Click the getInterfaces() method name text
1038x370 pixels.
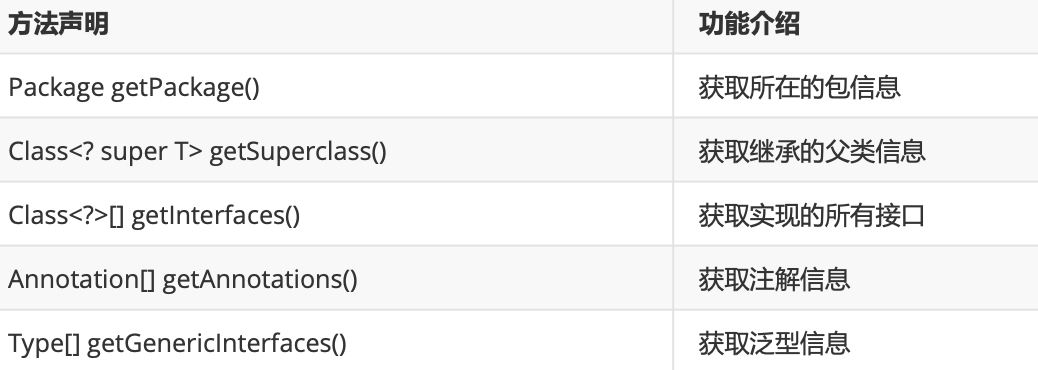(216, 215)
